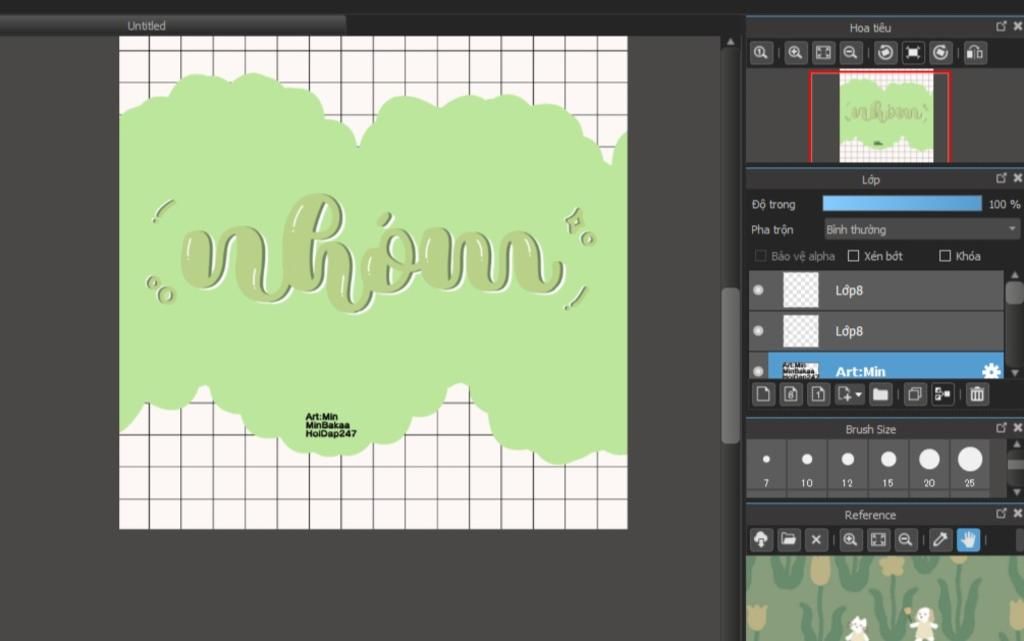Click the layer list scroll-down arrow
The width and height of the screenshot is (1024, 641).
(1014, 373)
